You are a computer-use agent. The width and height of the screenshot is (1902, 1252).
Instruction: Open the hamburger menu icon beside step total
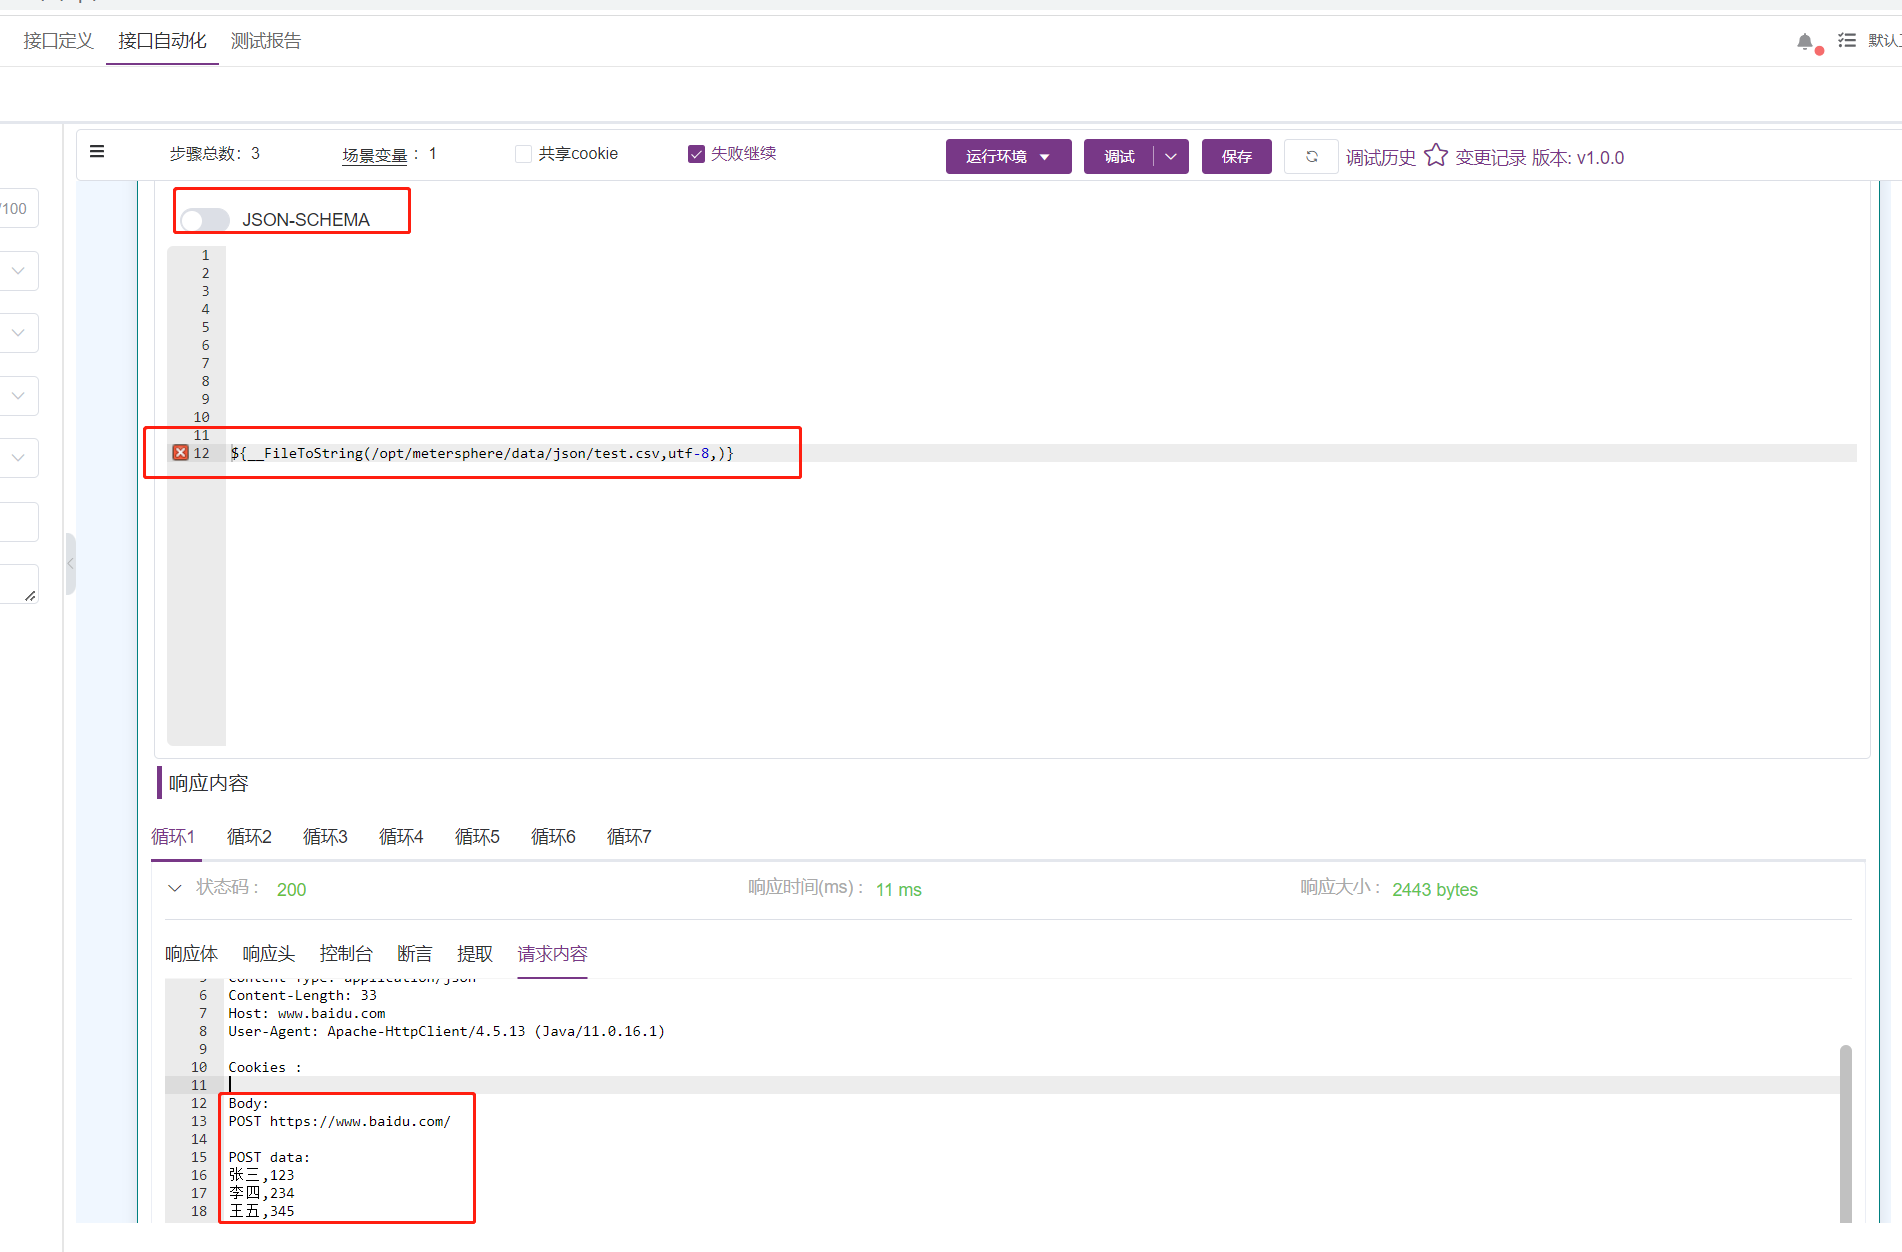point(97,152)
